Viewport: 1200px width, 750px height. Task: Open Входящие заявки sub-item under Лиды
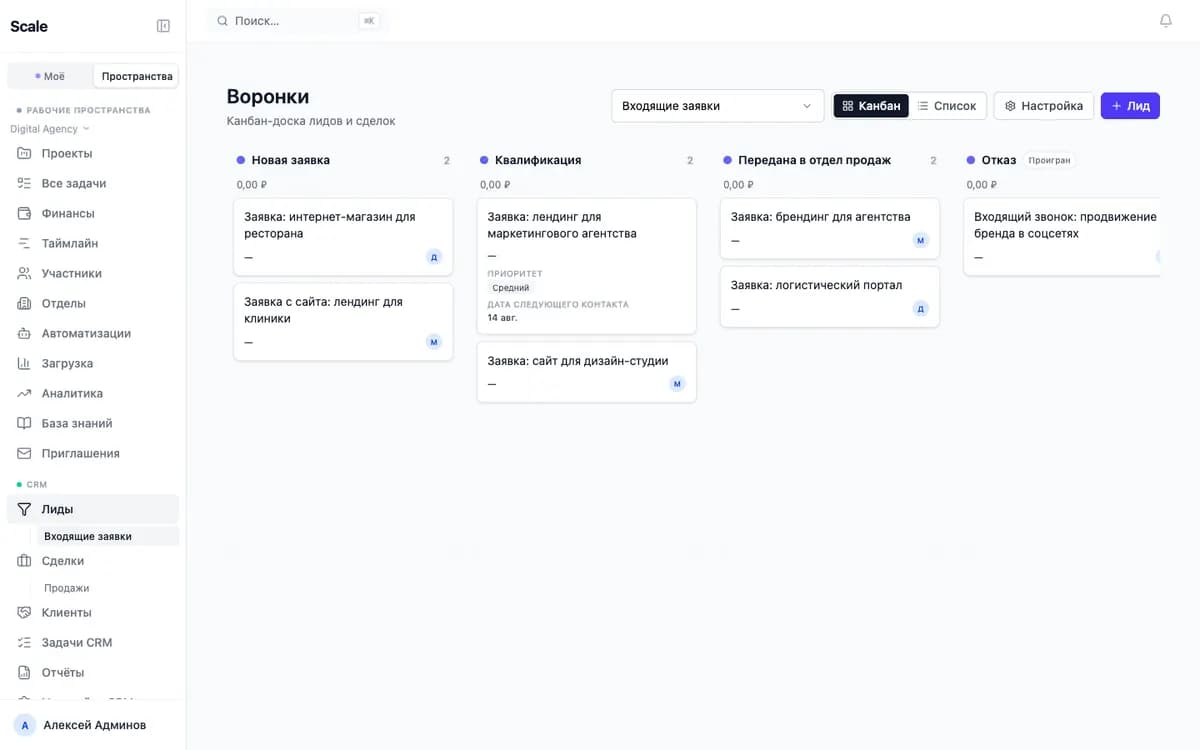(108, 536)
